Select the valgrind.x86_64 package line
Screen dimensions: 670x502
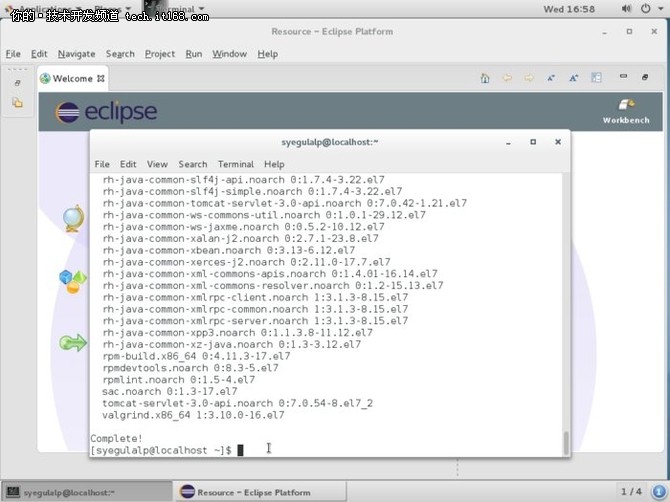193,415
